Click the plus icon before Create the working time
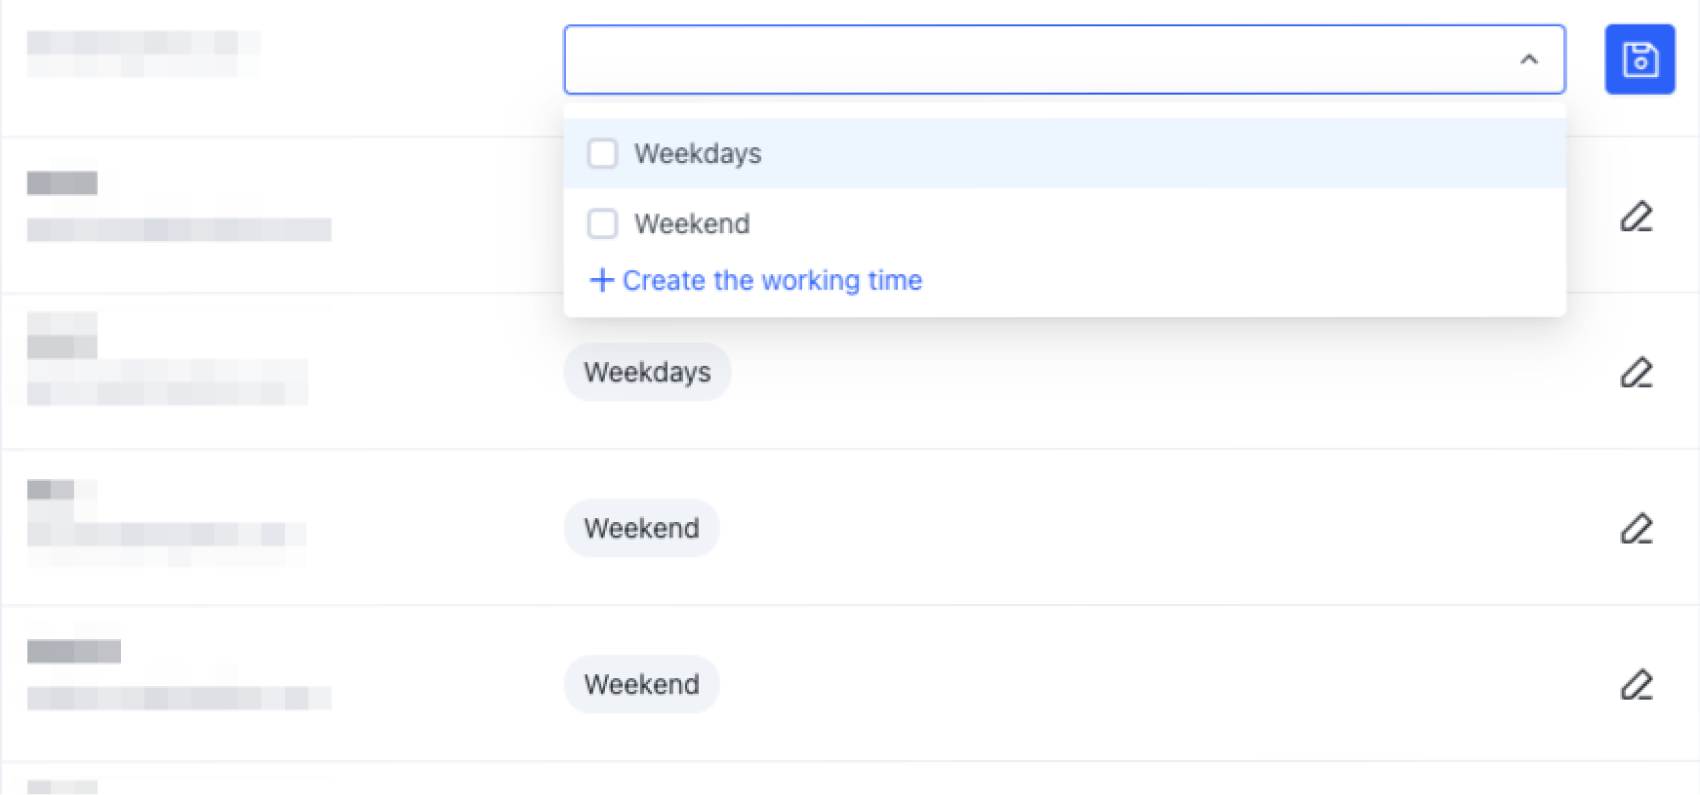The height and width of the screenshot is (795, 1700). [601, 280]
